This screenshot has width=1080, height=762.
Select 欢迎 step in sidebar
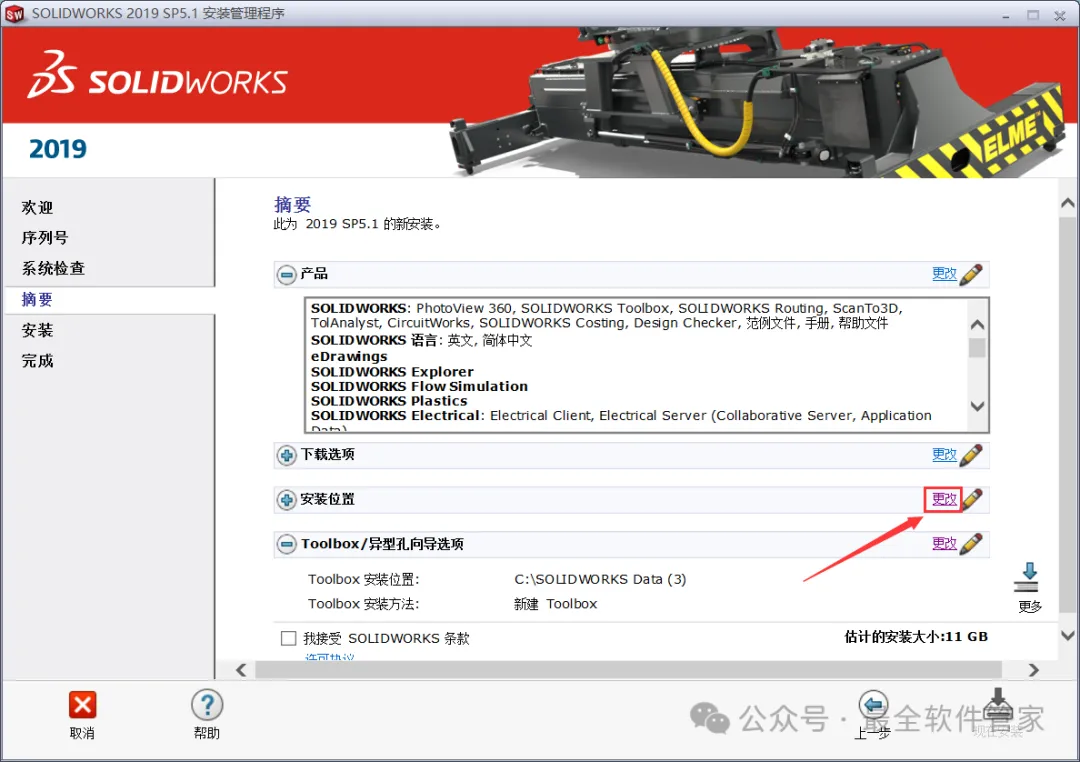pos(37,207)
